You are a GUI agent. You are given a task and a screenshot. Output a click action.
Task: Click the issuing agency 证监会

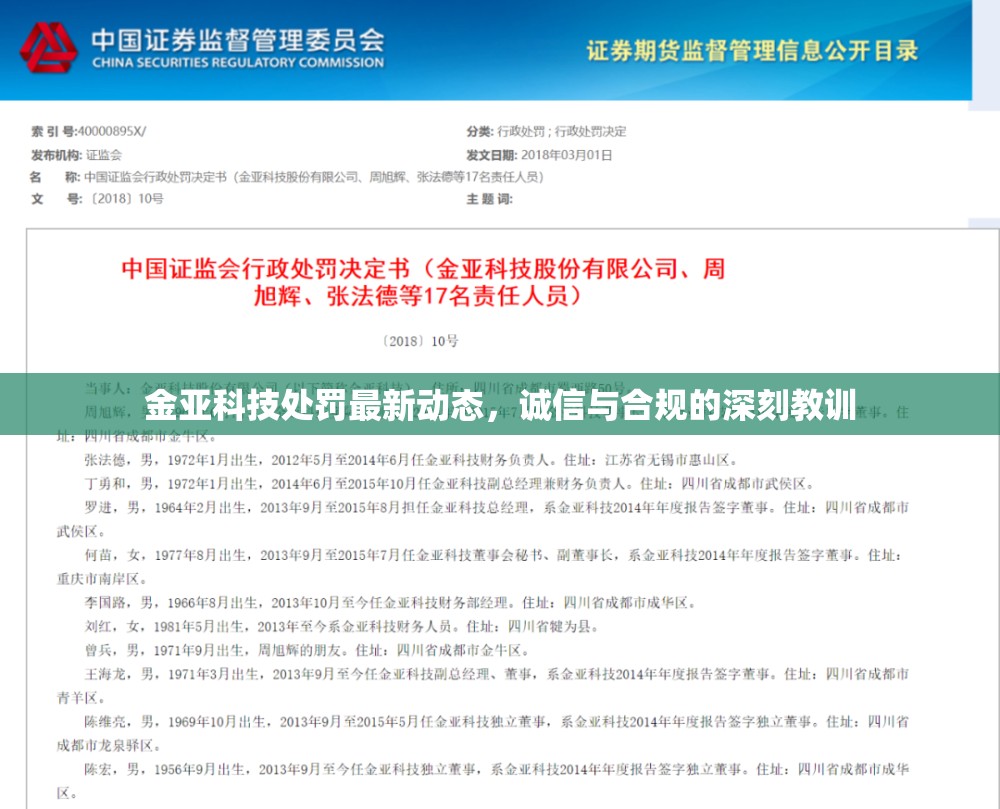pos(103,155)
